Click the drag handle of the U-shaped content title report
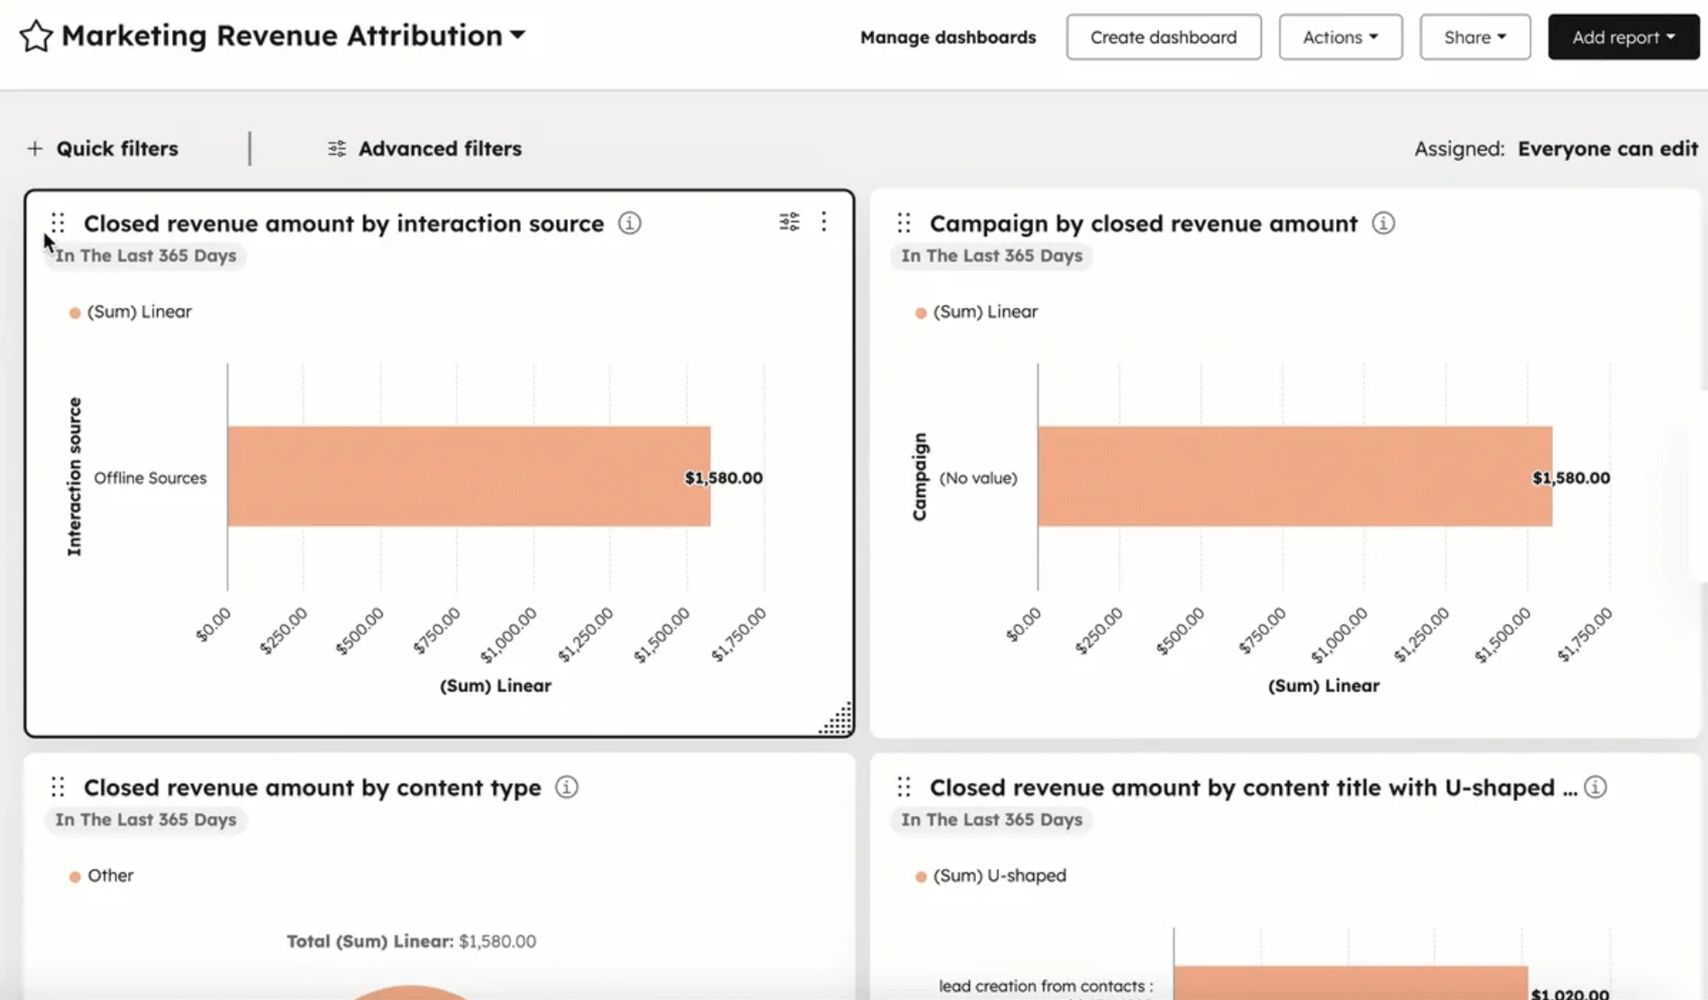Screen dimensions: 1708x1000 904,786
